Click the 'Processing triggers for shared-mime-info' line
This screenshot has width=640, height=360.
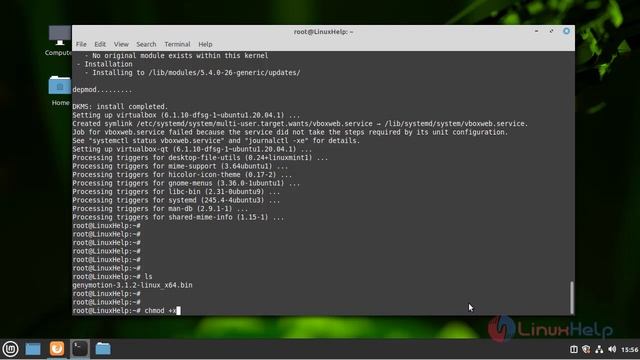178,217
